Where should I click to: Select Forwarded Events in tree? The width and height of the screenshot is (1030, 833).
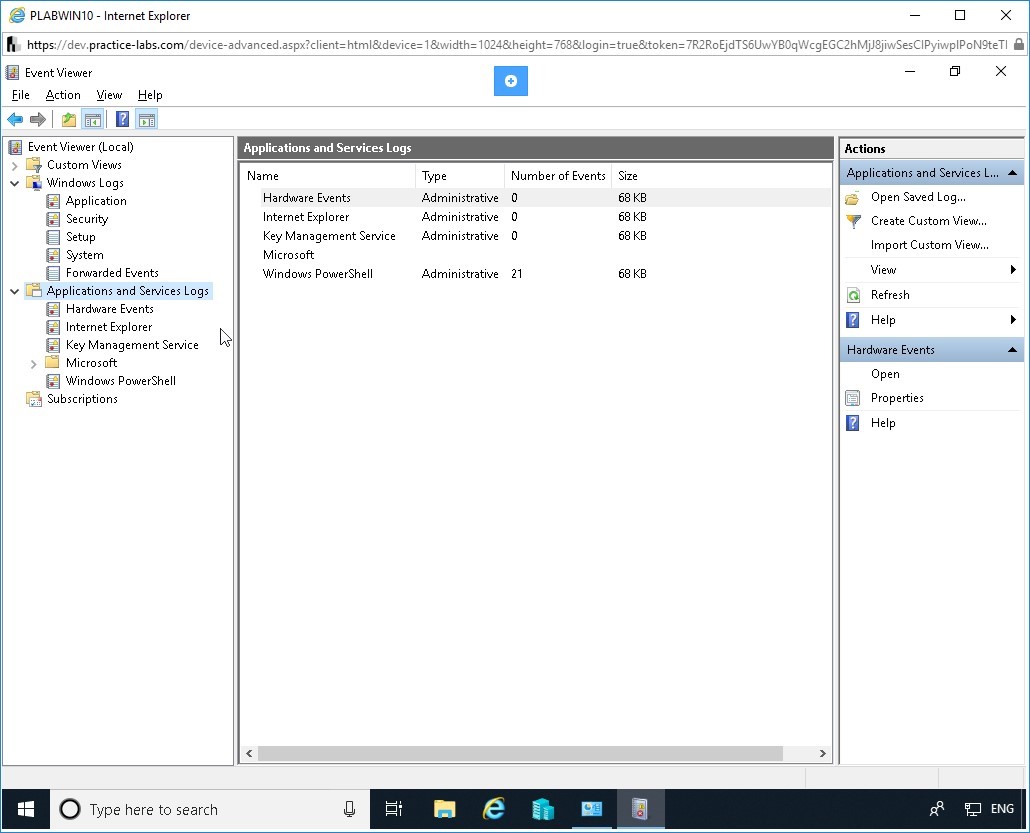tap(112, 273)
